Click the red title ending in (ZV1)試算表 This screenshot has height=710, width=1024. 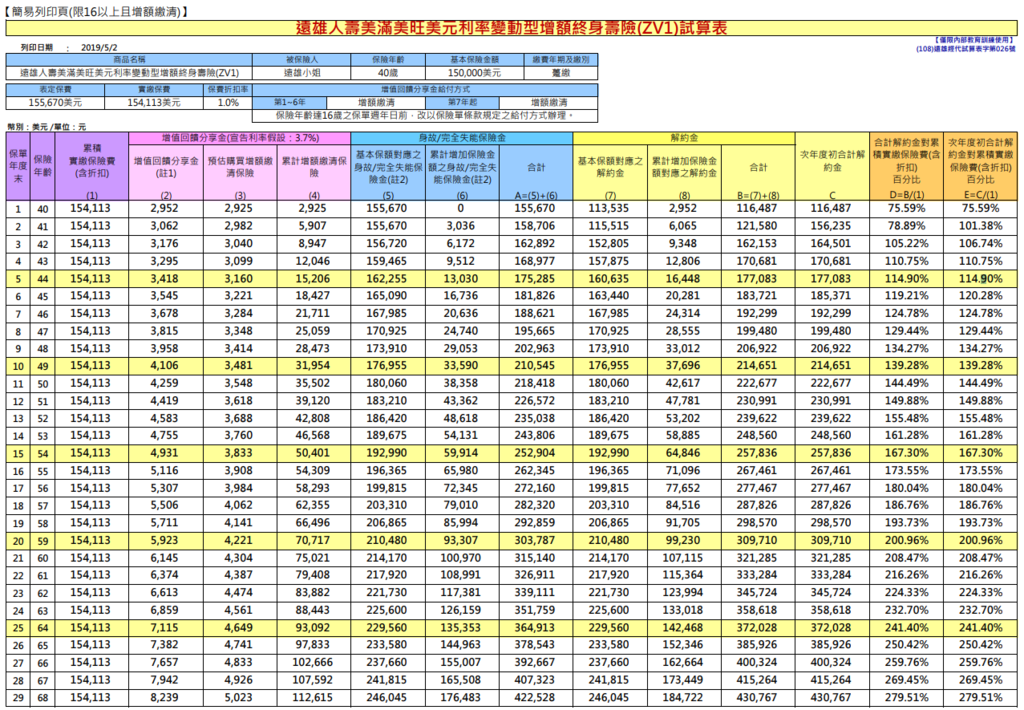(511, 27)
